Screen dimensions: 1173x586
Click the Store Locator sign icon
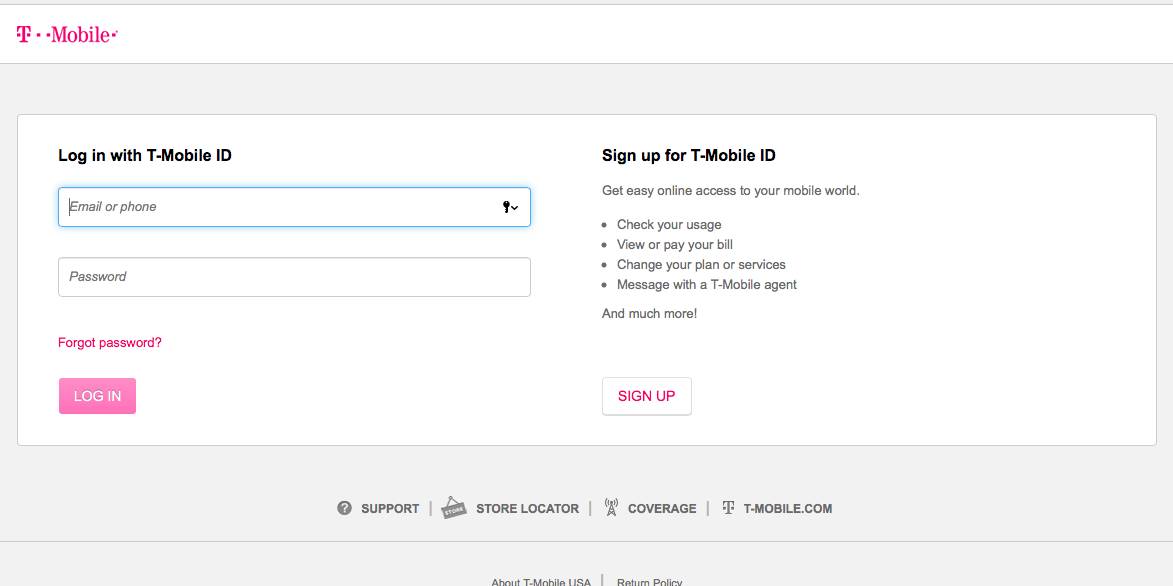[454, 507]
